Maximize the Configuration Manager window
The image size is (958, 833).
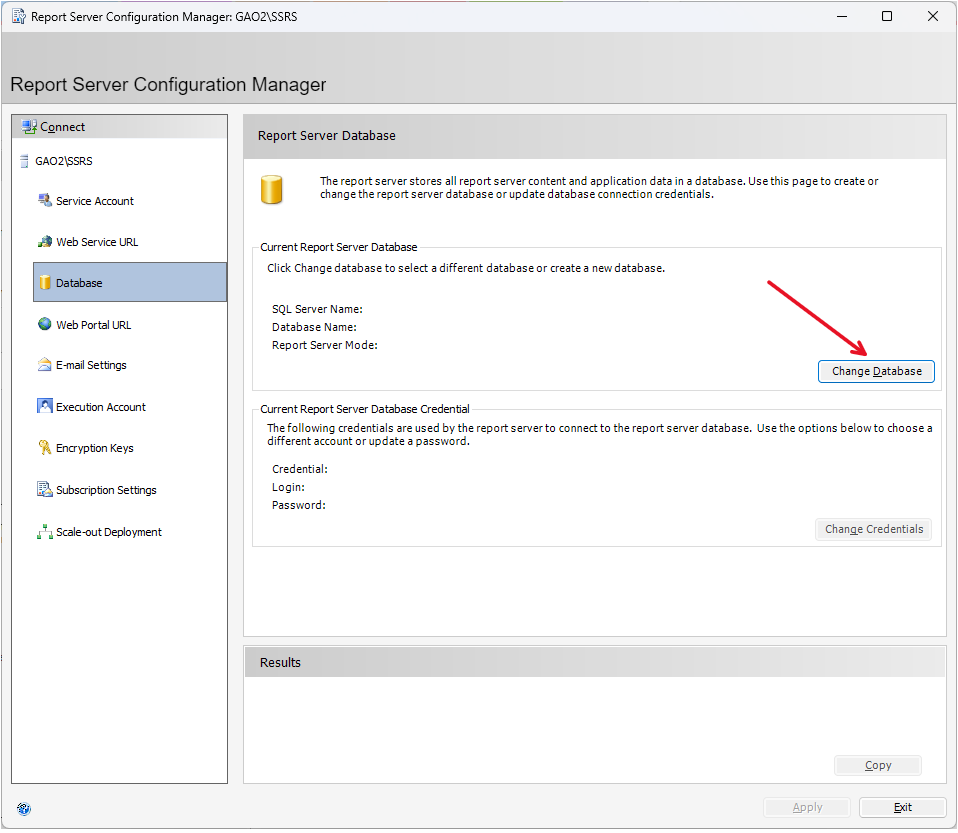887,17
